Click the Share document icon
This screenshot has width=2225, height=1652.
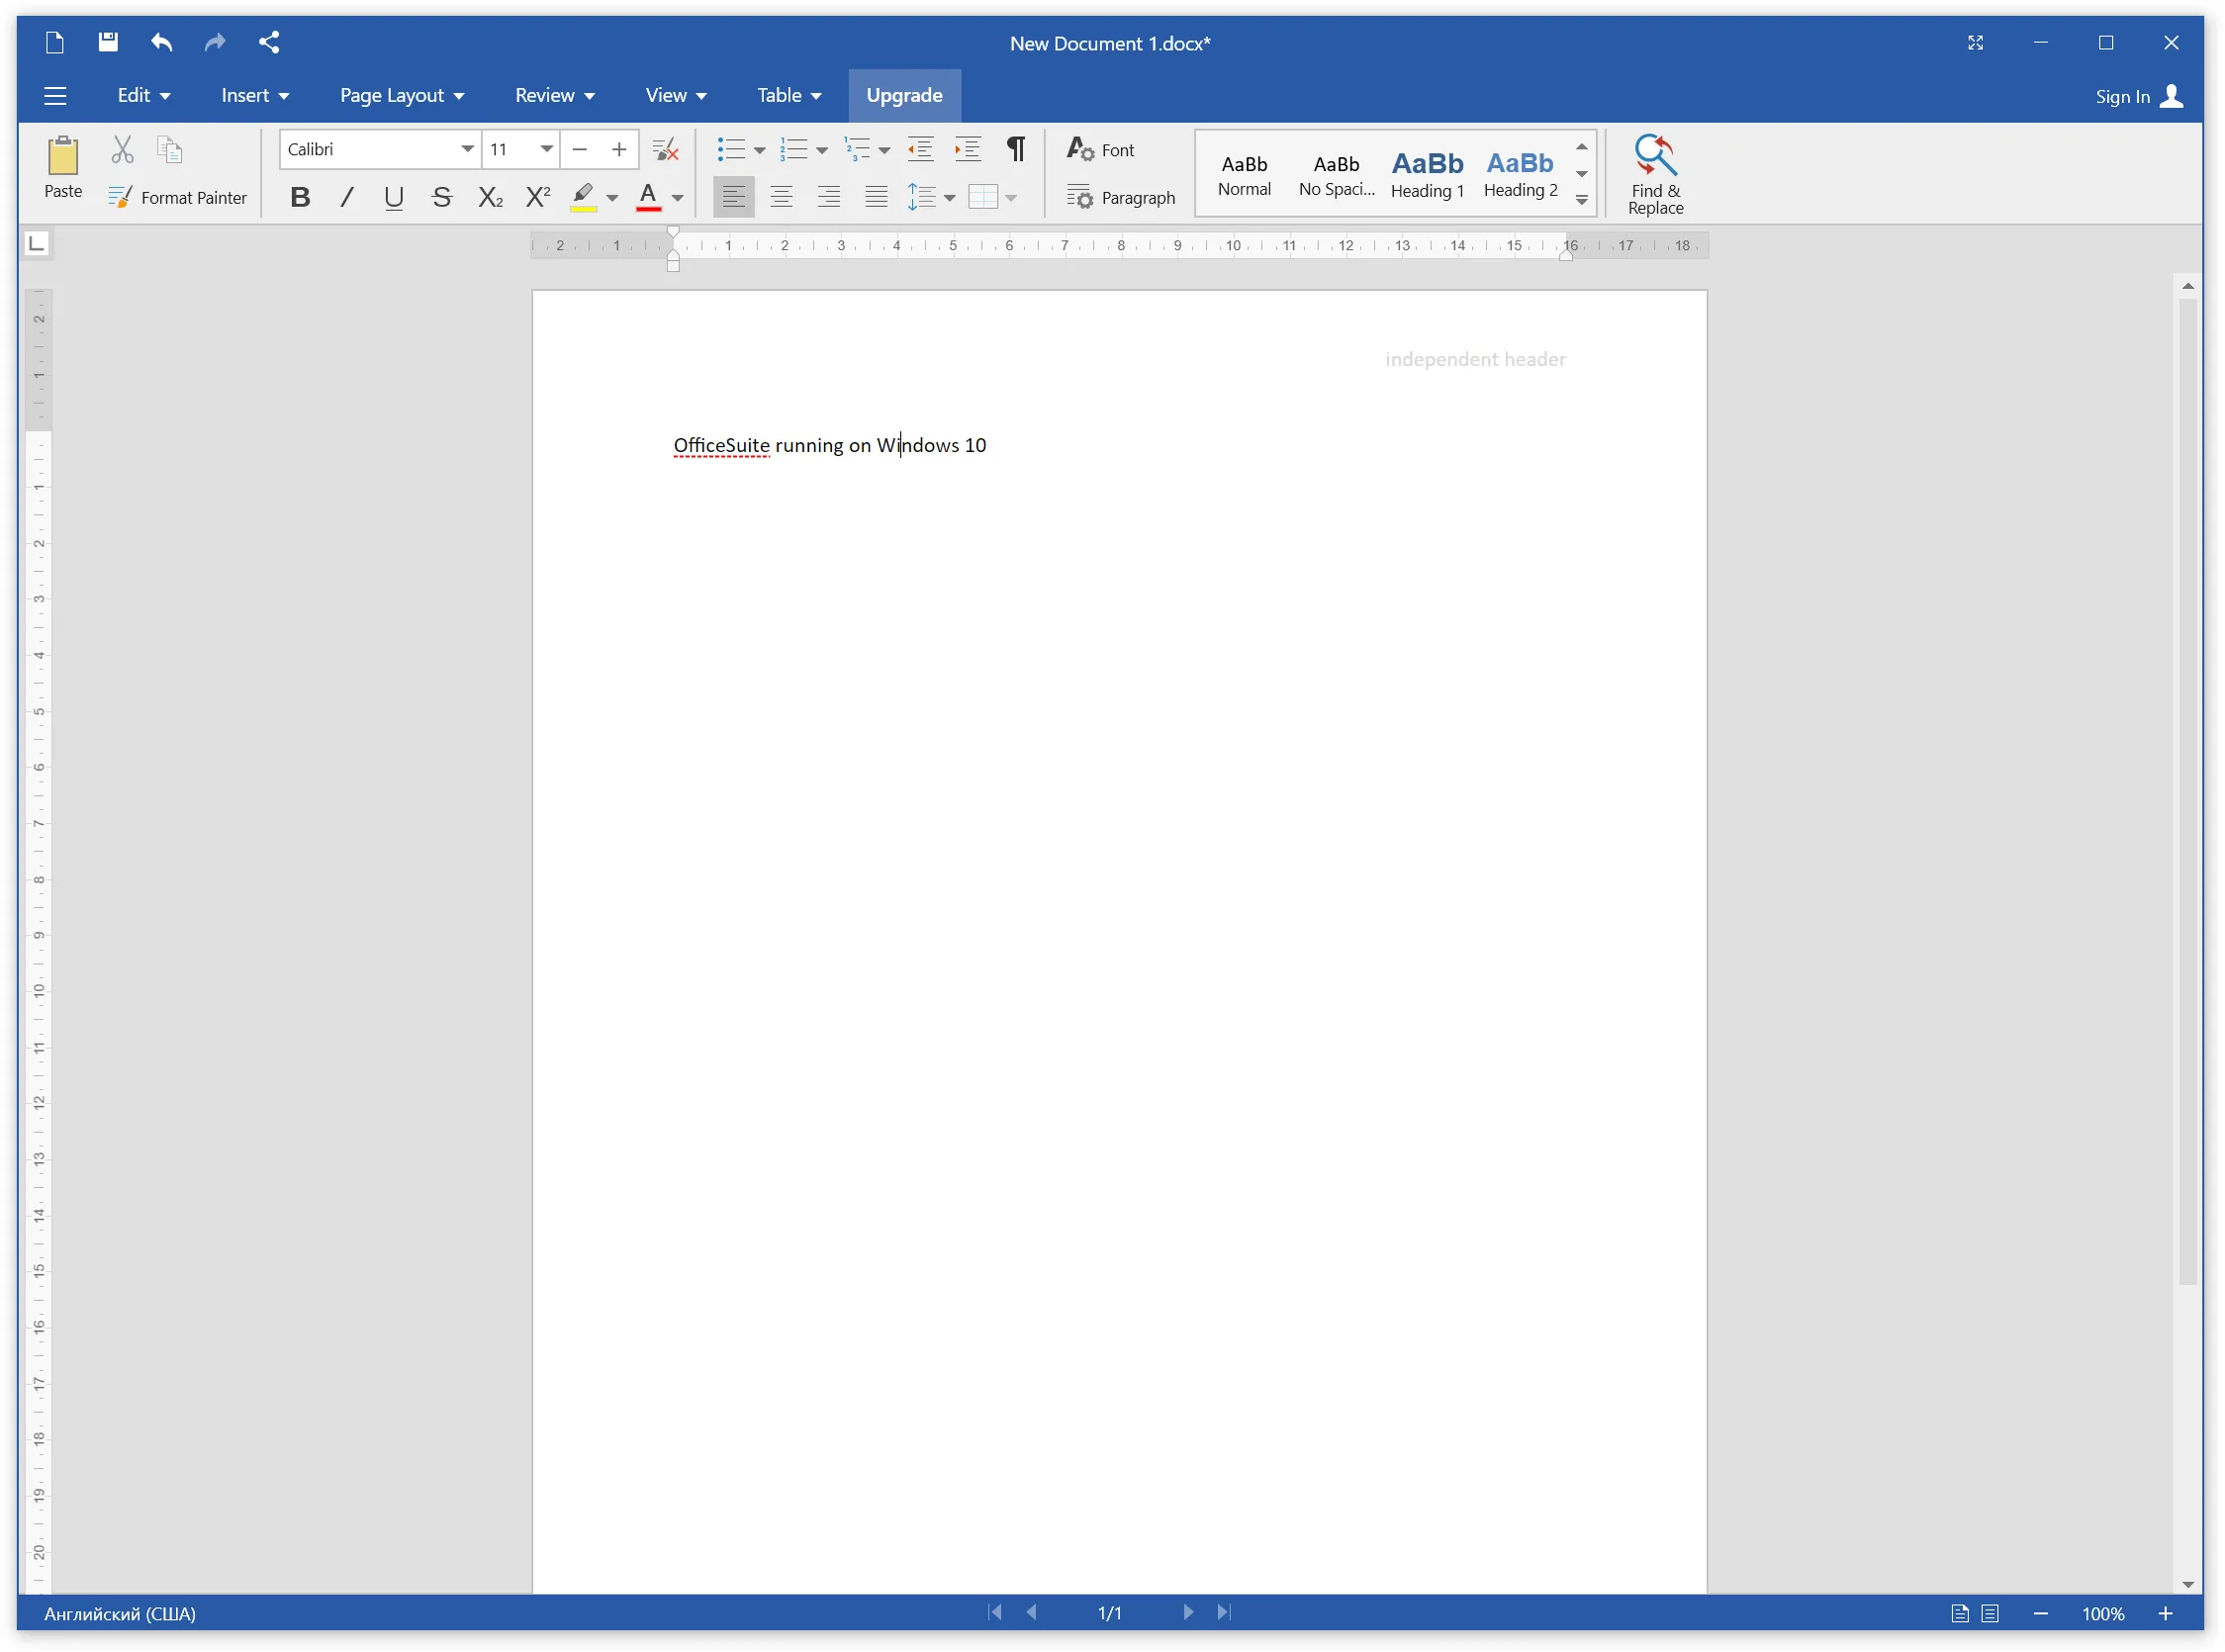pos(267,42)
